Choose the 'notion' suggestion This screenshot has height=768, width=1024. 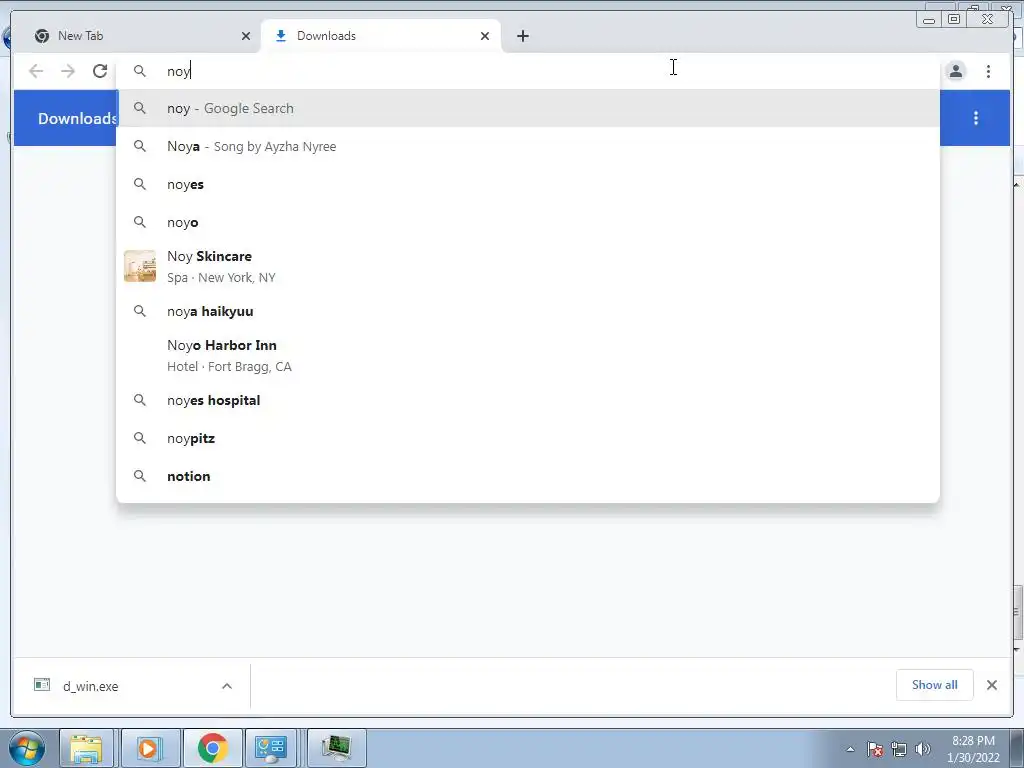tap(528, 475)
